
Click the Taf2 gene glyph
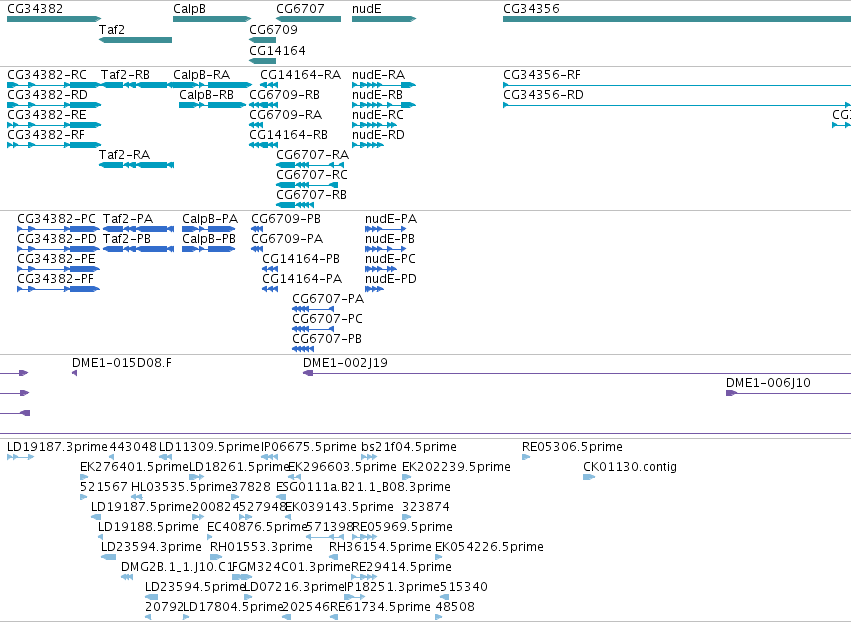pyautogui.click(x=135, y=40)
